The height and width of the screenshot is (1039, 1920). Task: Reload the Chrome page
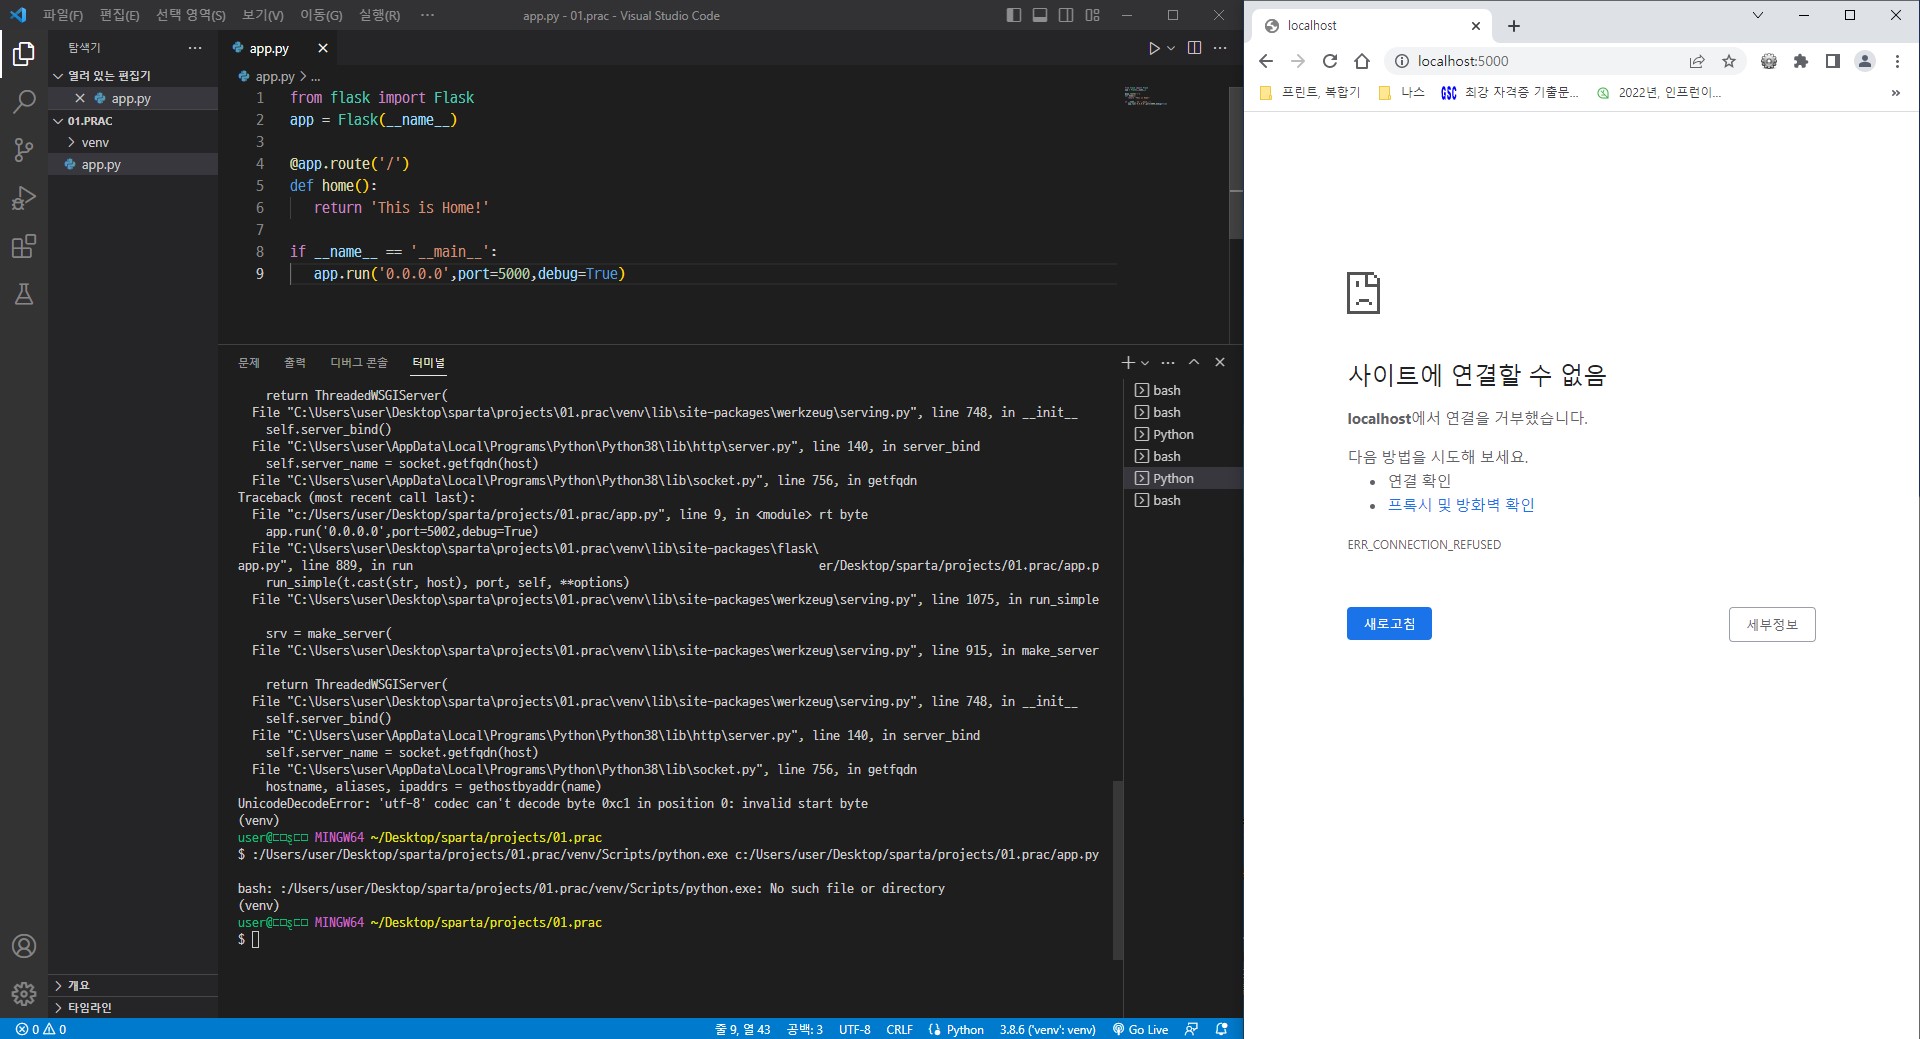tap(1330, 61)
